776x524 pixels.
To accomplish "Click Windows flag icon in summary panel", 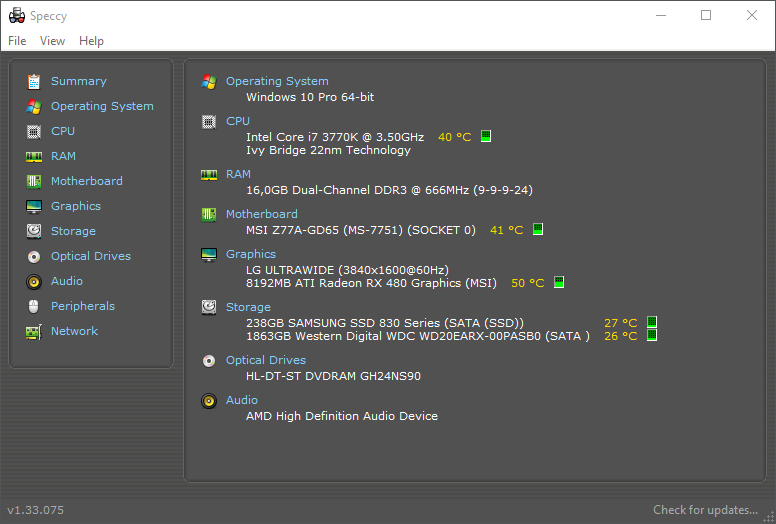I will pyautogui.click(x=209, y=82).
